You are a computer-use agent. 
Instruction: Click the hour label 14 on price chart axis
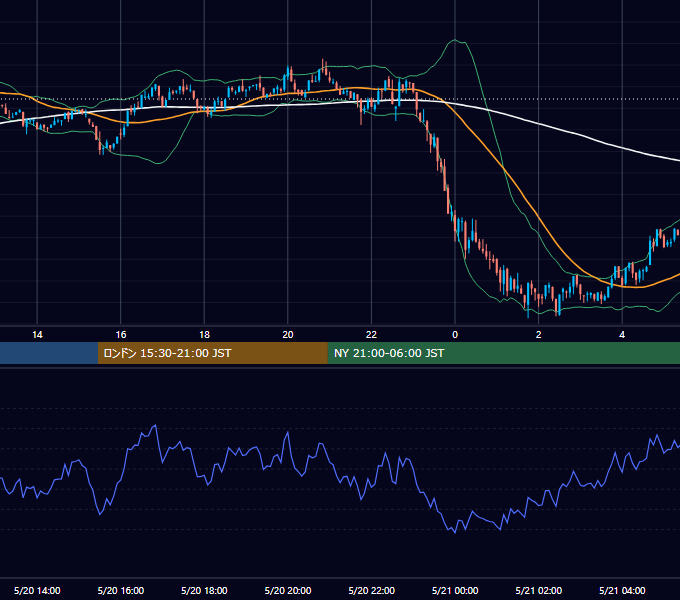[x=37, y=335]
